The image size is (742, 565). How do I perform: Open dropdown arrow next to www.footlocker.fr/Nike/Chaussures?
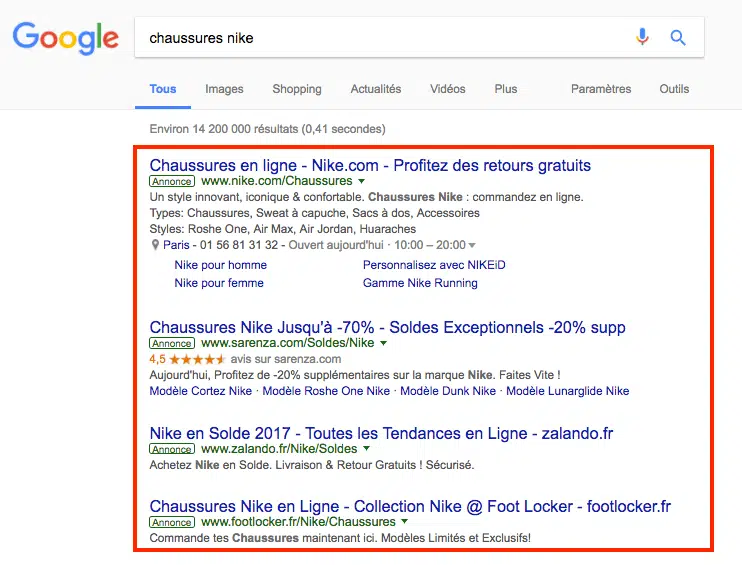coord(404,522)
